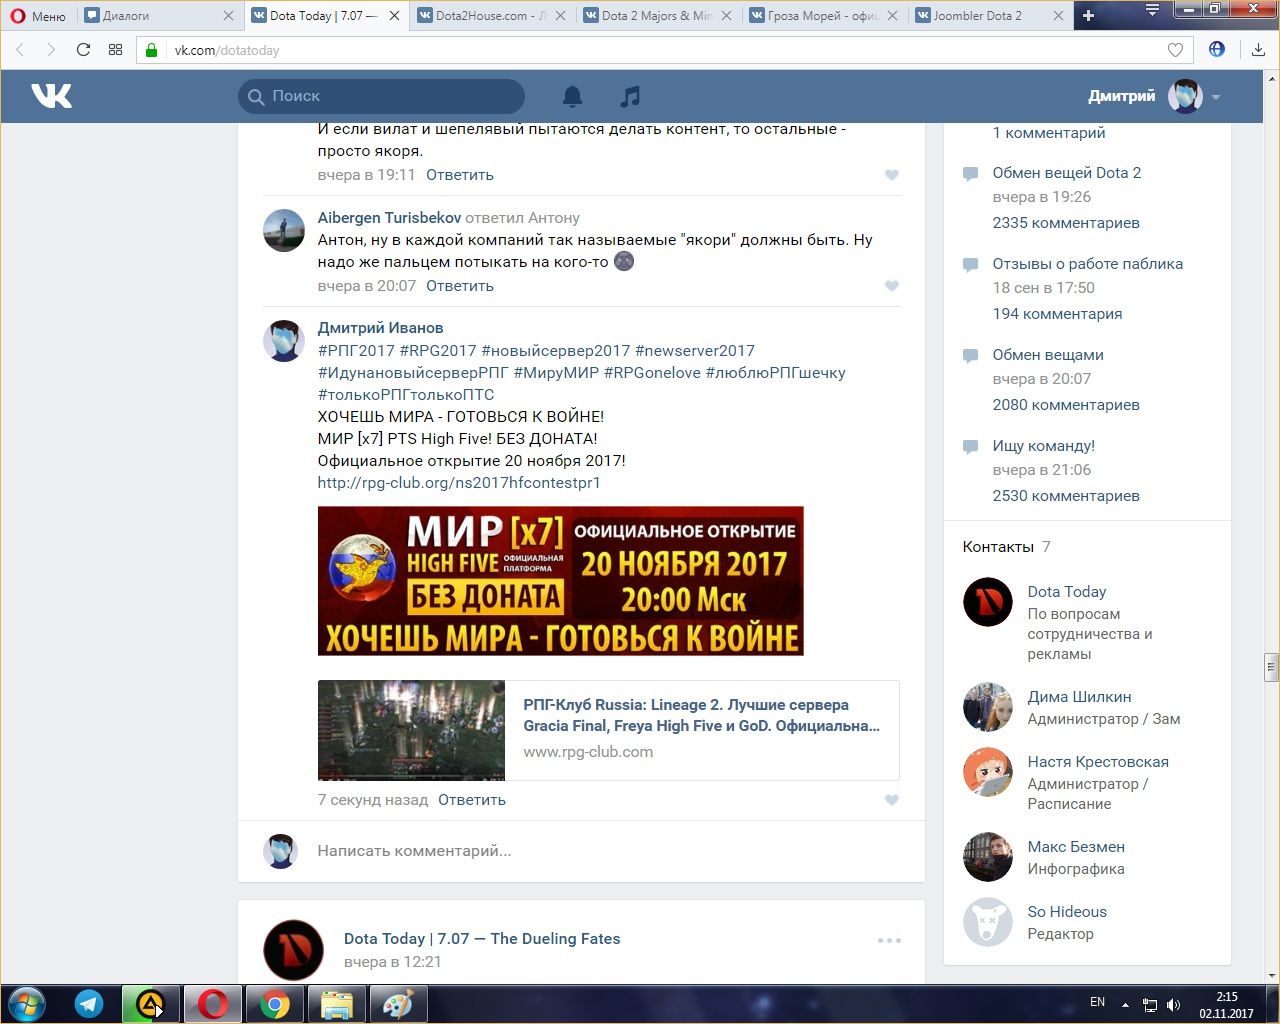
Task: Click the VK Поиск search field
Action: [381, 96]
